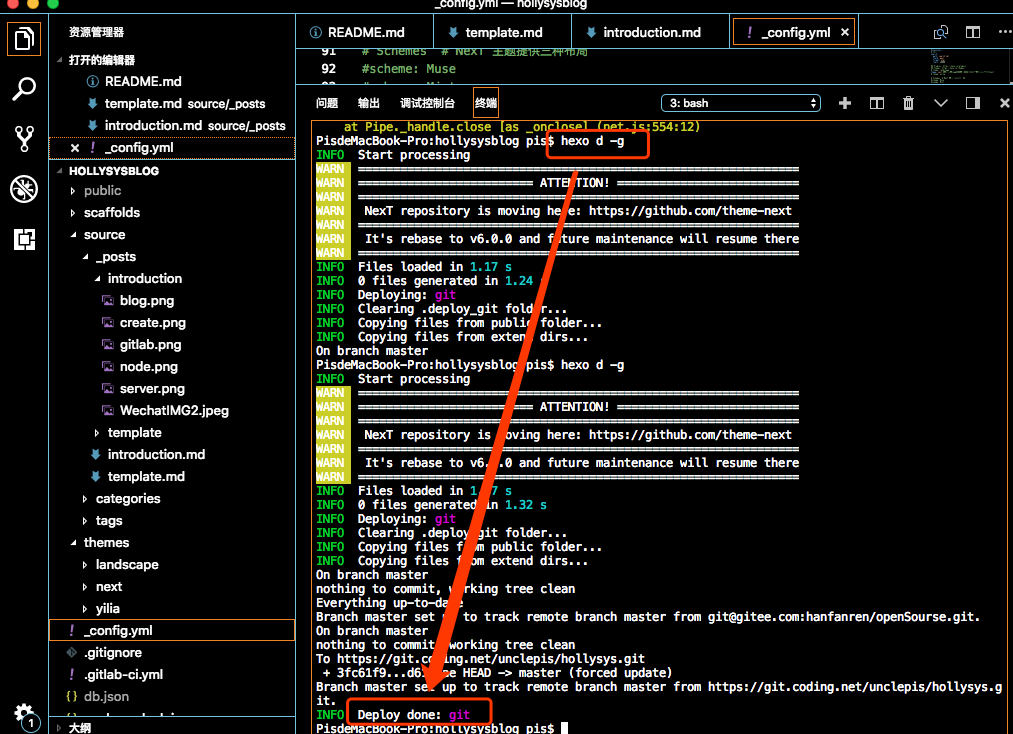The image size is (1013, 734).
Task: Open the '3: bash' terminal selector dropdown
Action: point(741,103)
